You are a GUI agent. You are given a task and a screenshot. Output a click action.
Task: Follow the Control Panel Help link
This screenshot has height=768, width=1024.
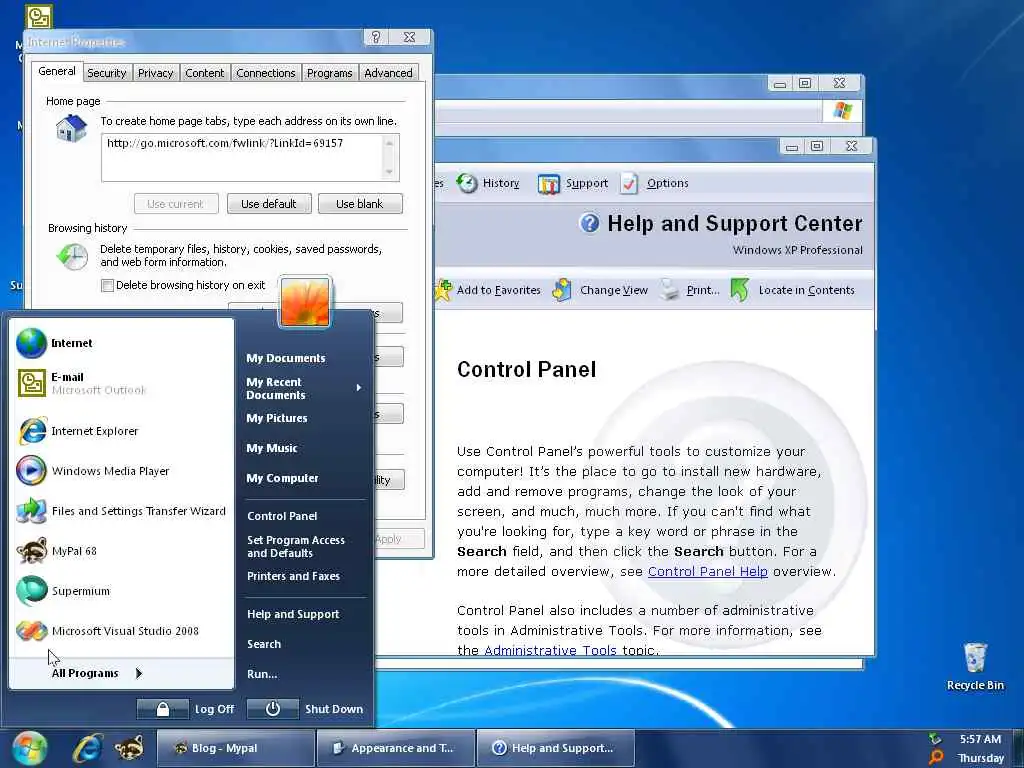707,571
